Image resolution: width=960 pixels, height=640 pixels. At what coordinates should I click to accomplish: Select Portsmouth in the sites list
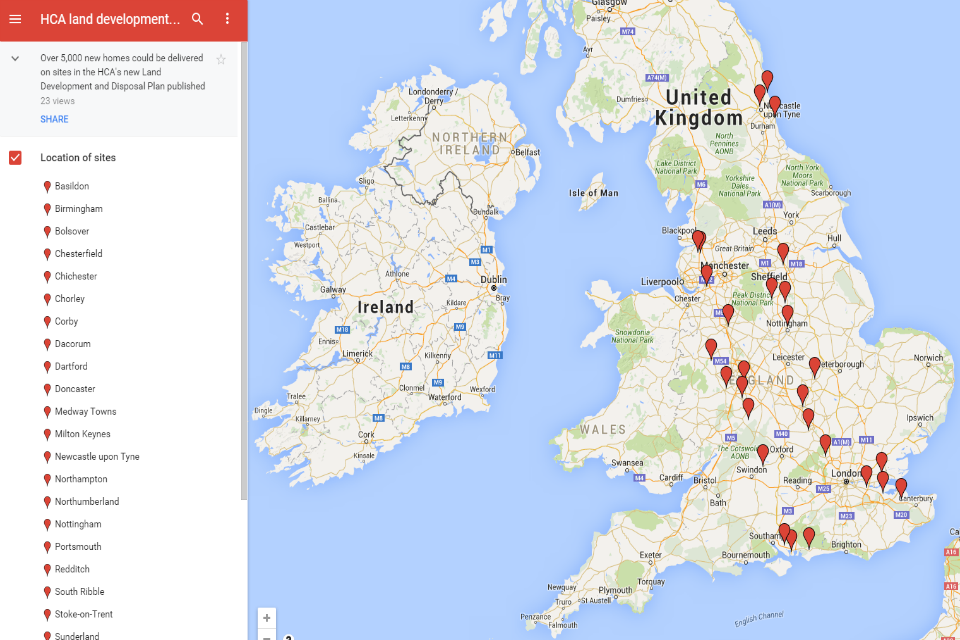coord(78,547)
